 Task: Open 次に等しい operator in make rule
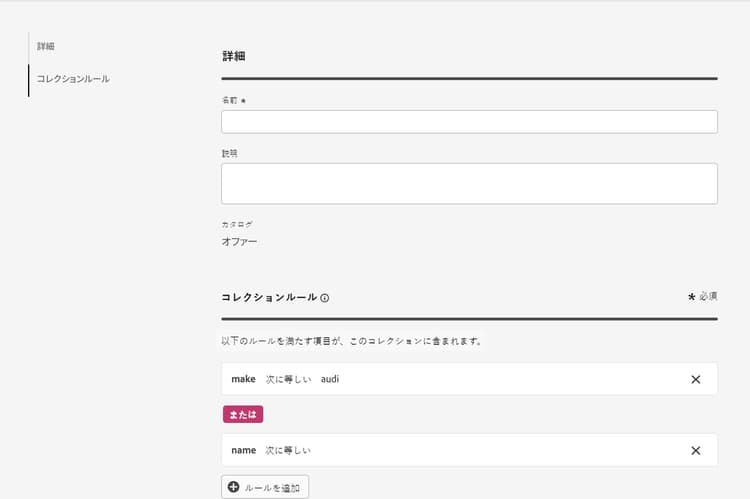click(288, 379)
